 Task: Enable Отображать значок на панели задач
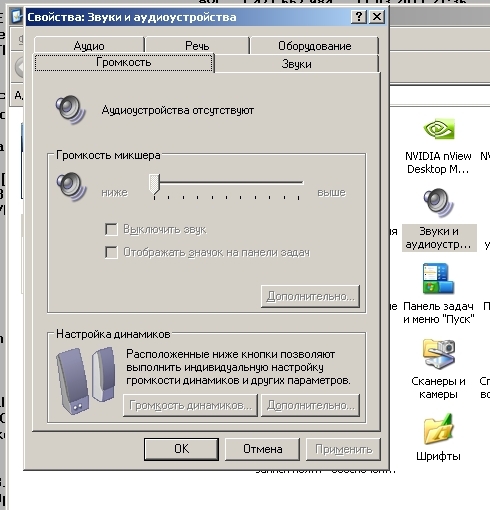click(x=111, y=252)
